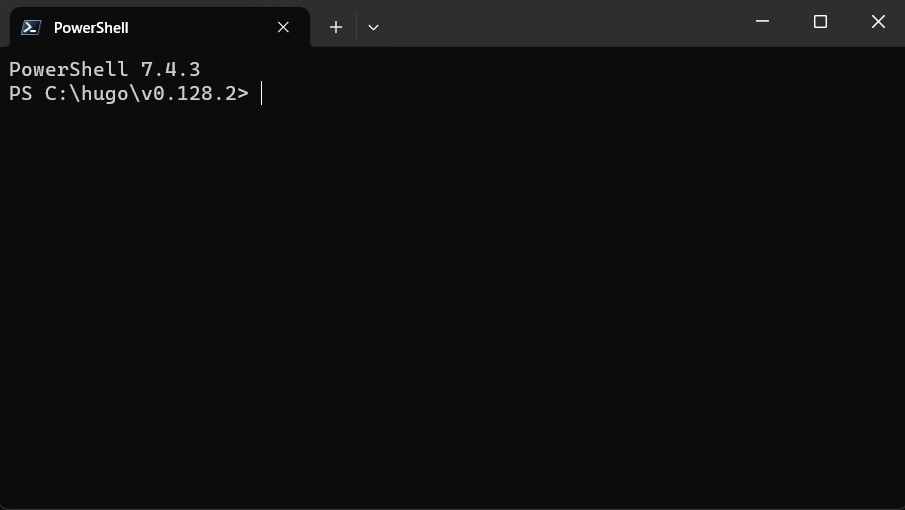Click the PS prefix of the prompt

[21, 93]
